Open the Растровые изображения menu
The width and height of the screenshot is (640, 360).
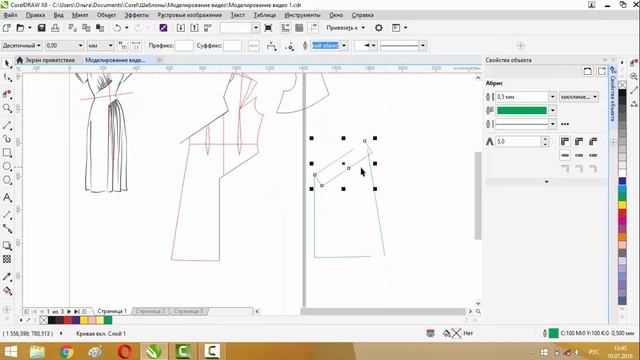pyautogui.click(x=189, y=15)
